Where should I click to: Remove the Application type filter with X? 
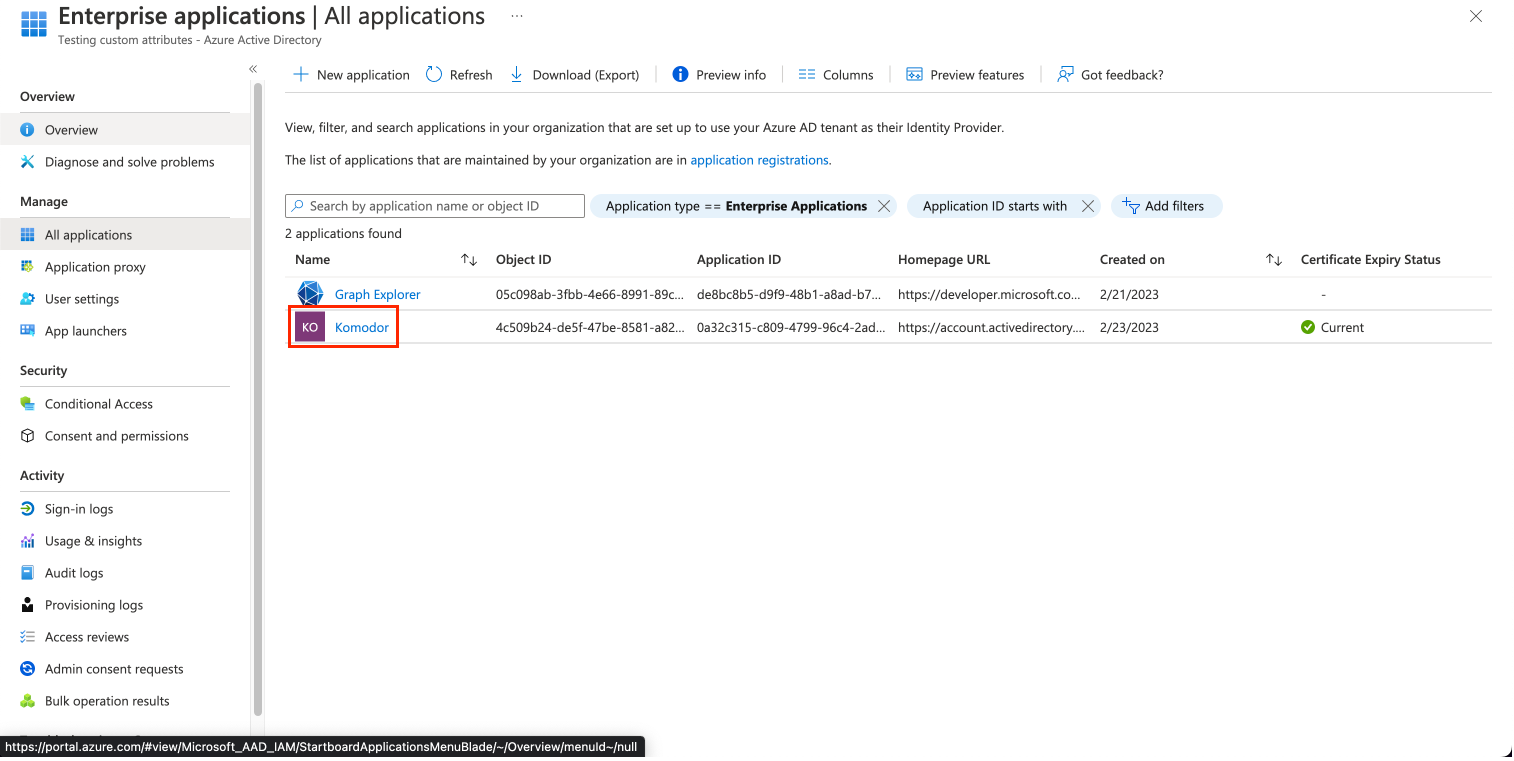pos(883,206)
